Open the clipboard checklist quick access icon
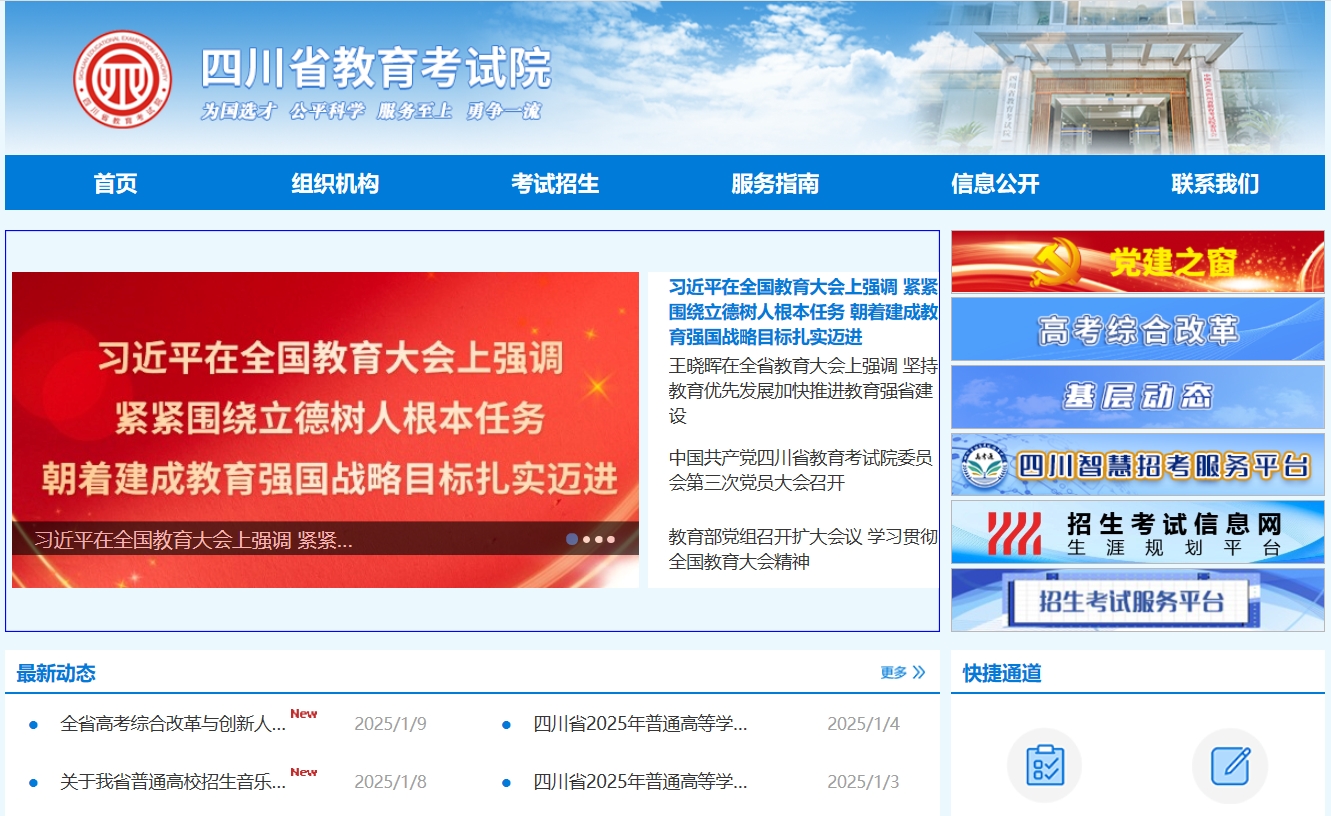This screenshot has width=1331, height=816. coord(1044,766)
